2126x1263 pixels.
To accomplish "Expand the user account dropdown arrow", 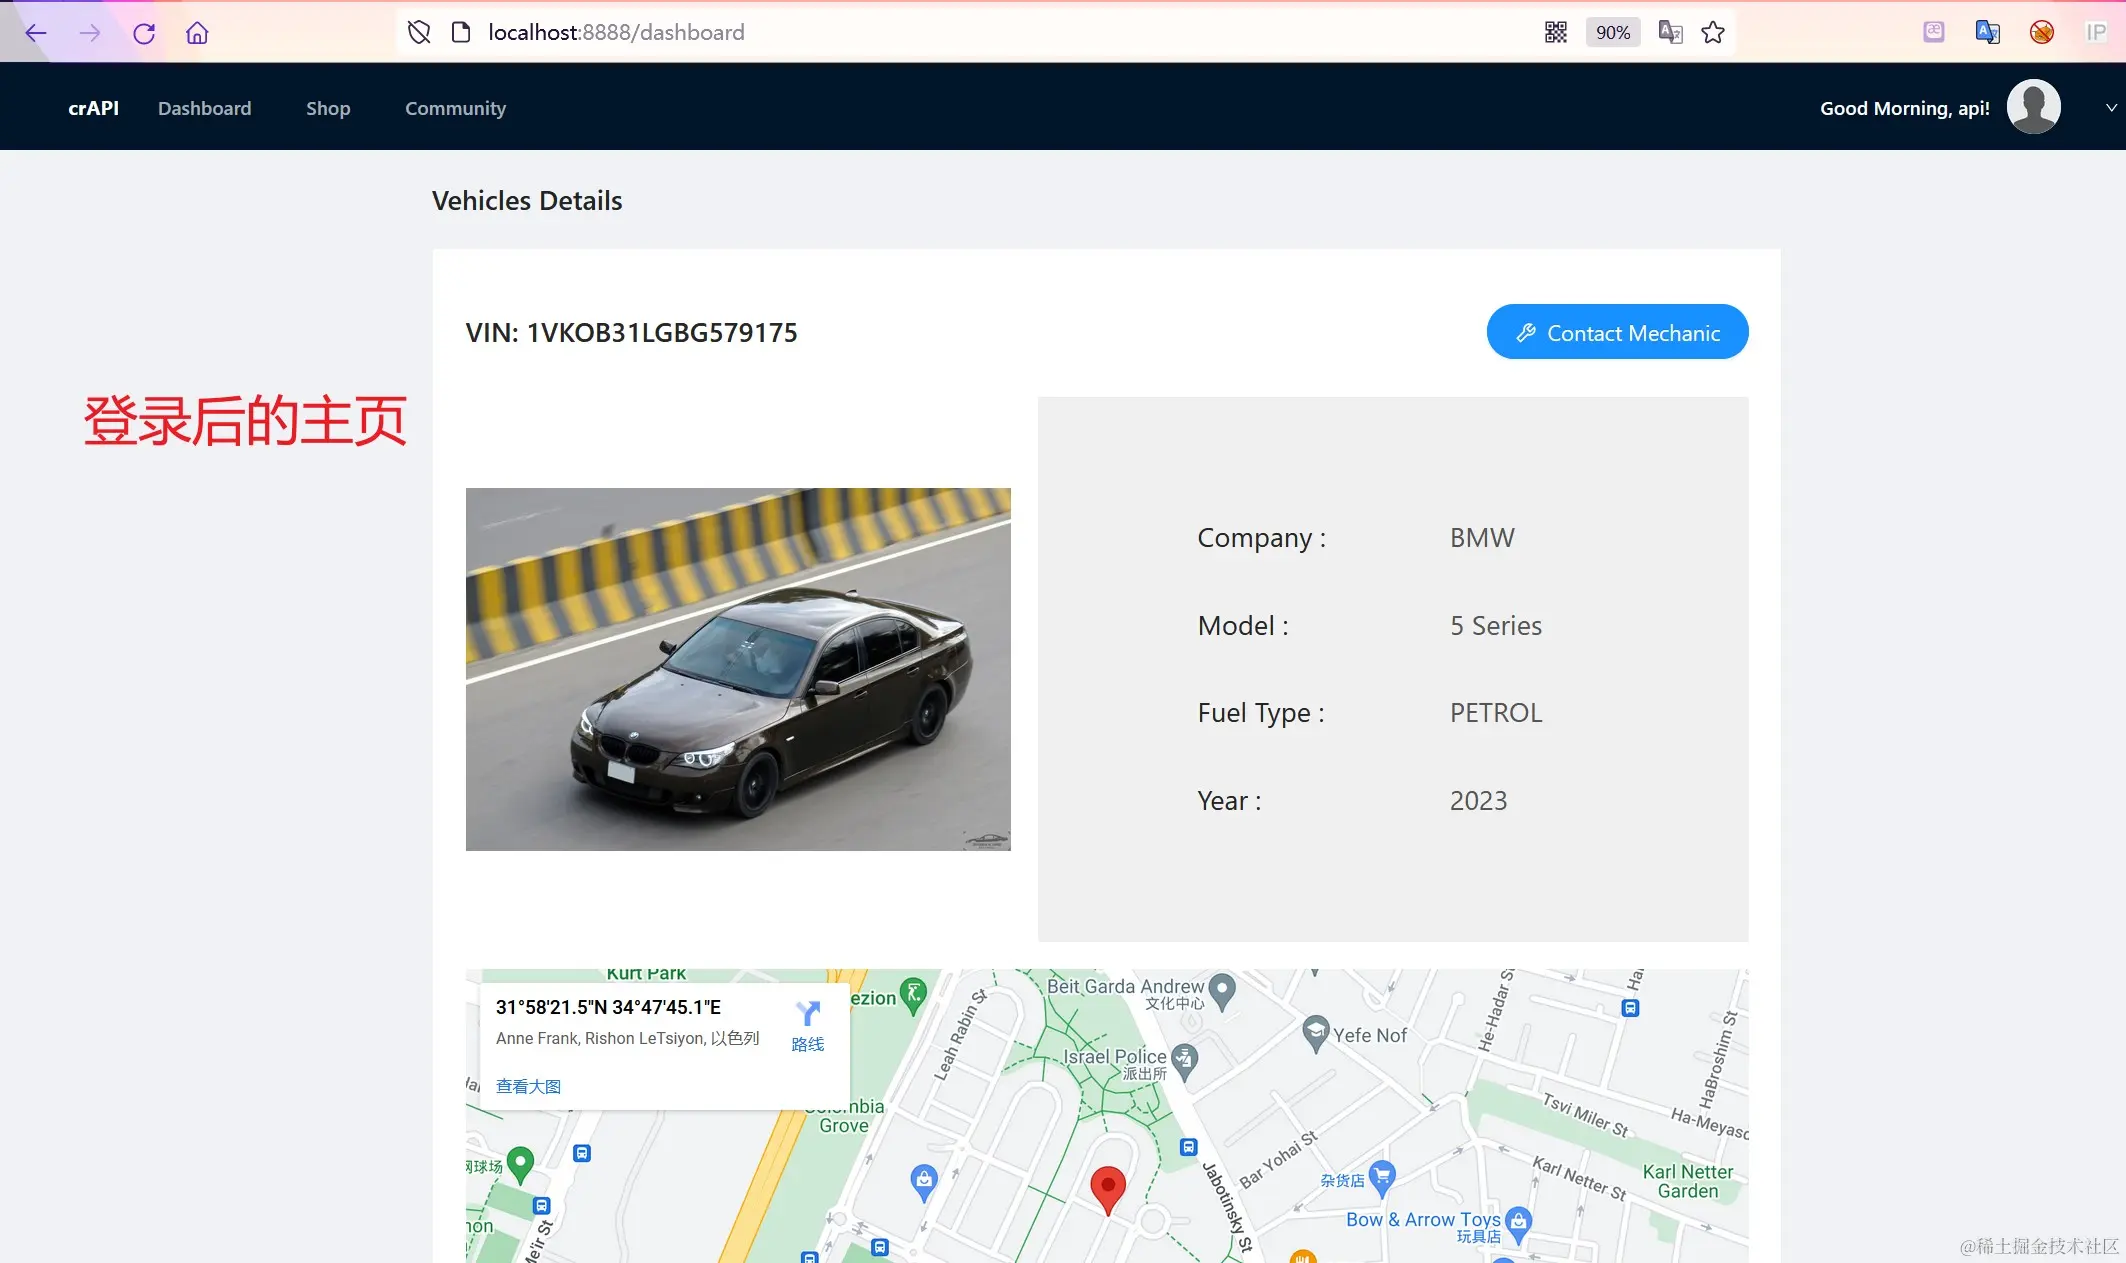I will pos(2111,108).
